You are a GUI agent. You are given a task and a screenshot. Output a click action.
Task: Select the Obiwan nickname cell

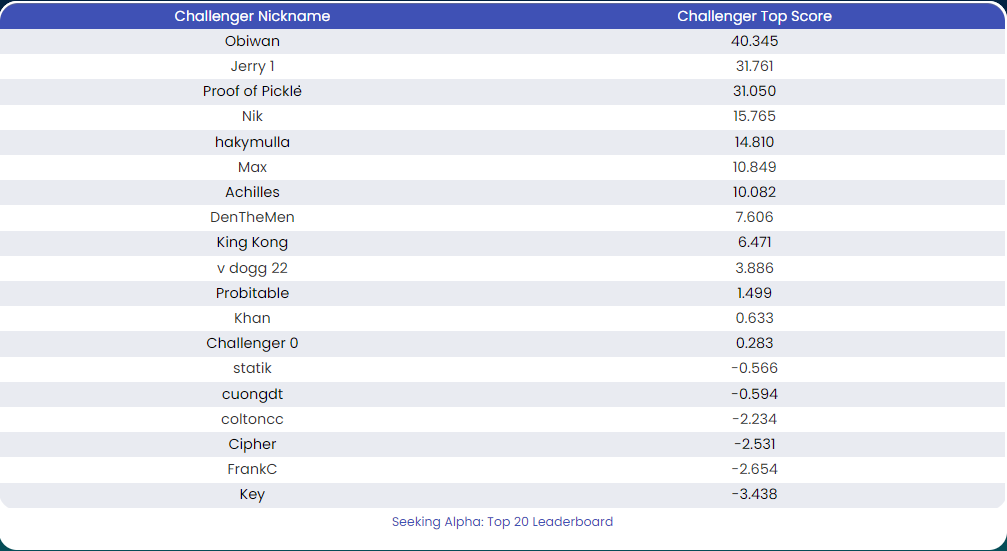pyautogui.click(x=252, y=41)
